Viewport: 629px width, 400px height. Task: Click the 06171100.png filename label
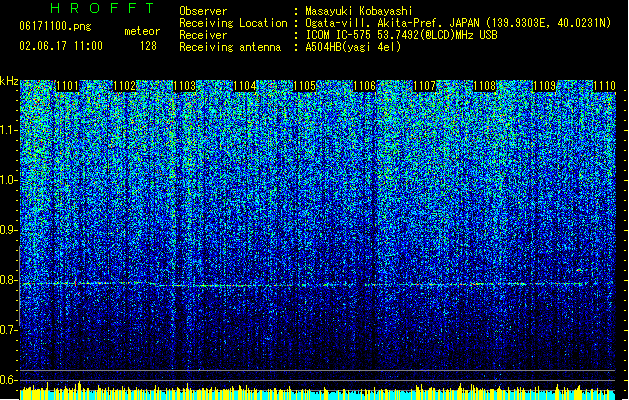[55, 26]
